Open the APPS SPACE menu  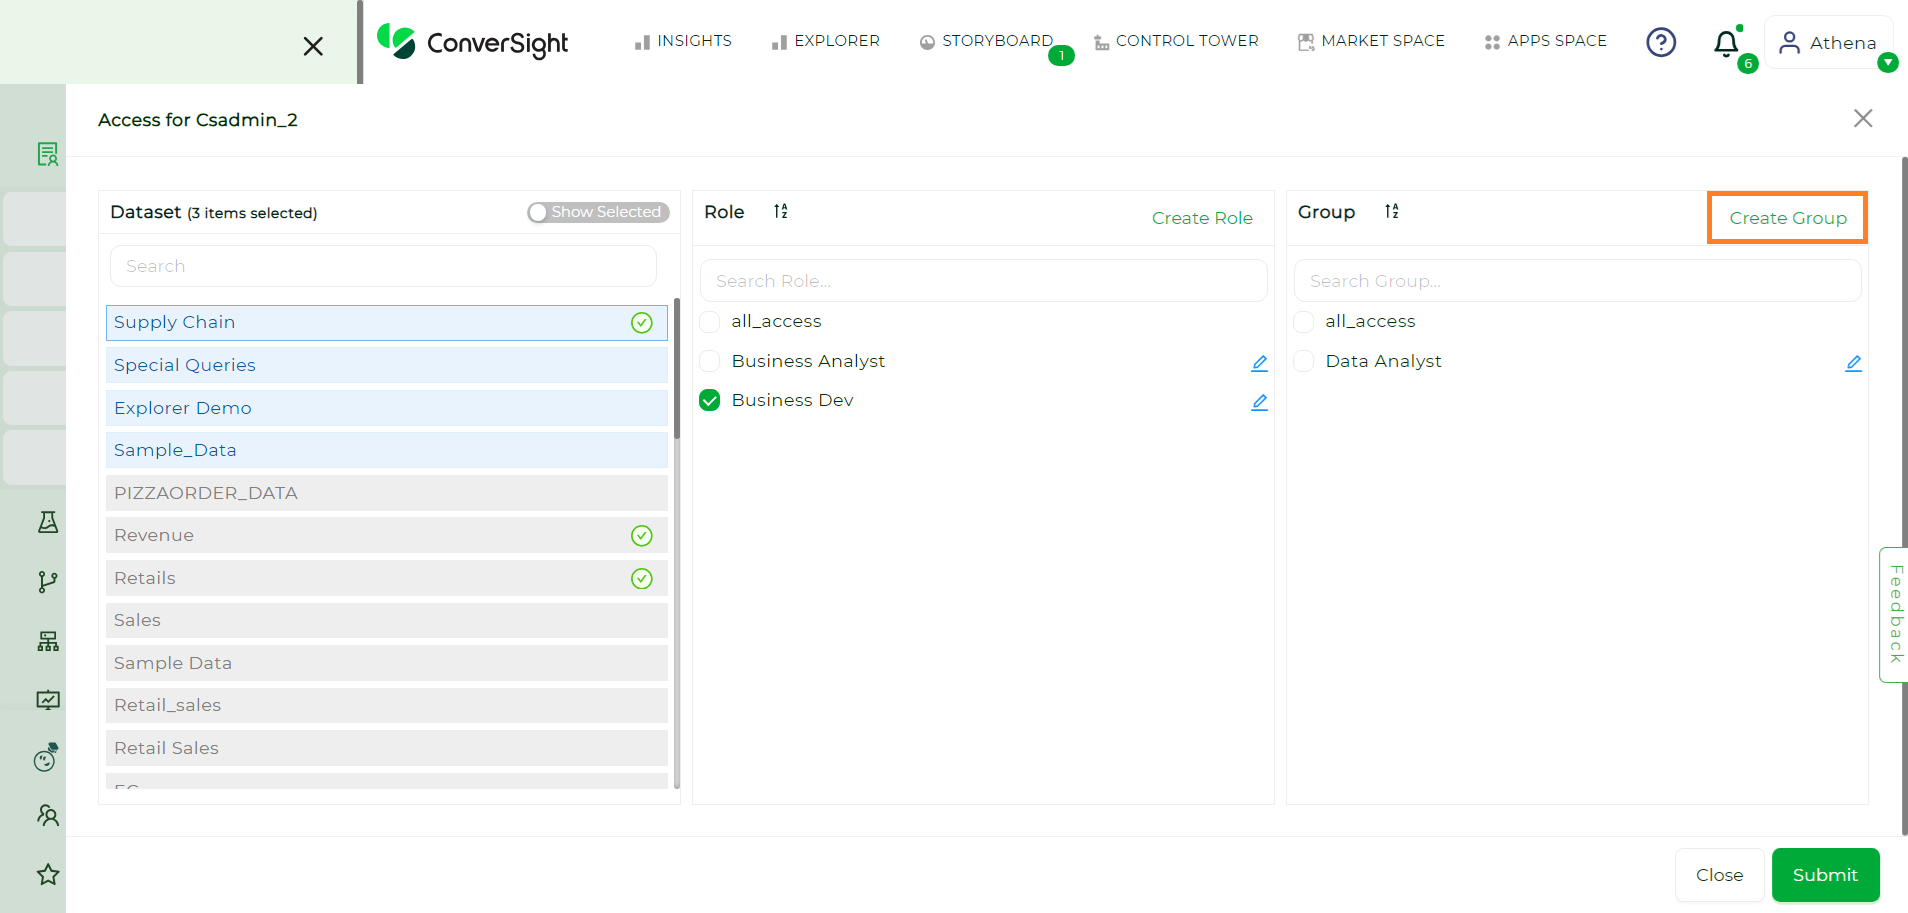point(1546,41)
